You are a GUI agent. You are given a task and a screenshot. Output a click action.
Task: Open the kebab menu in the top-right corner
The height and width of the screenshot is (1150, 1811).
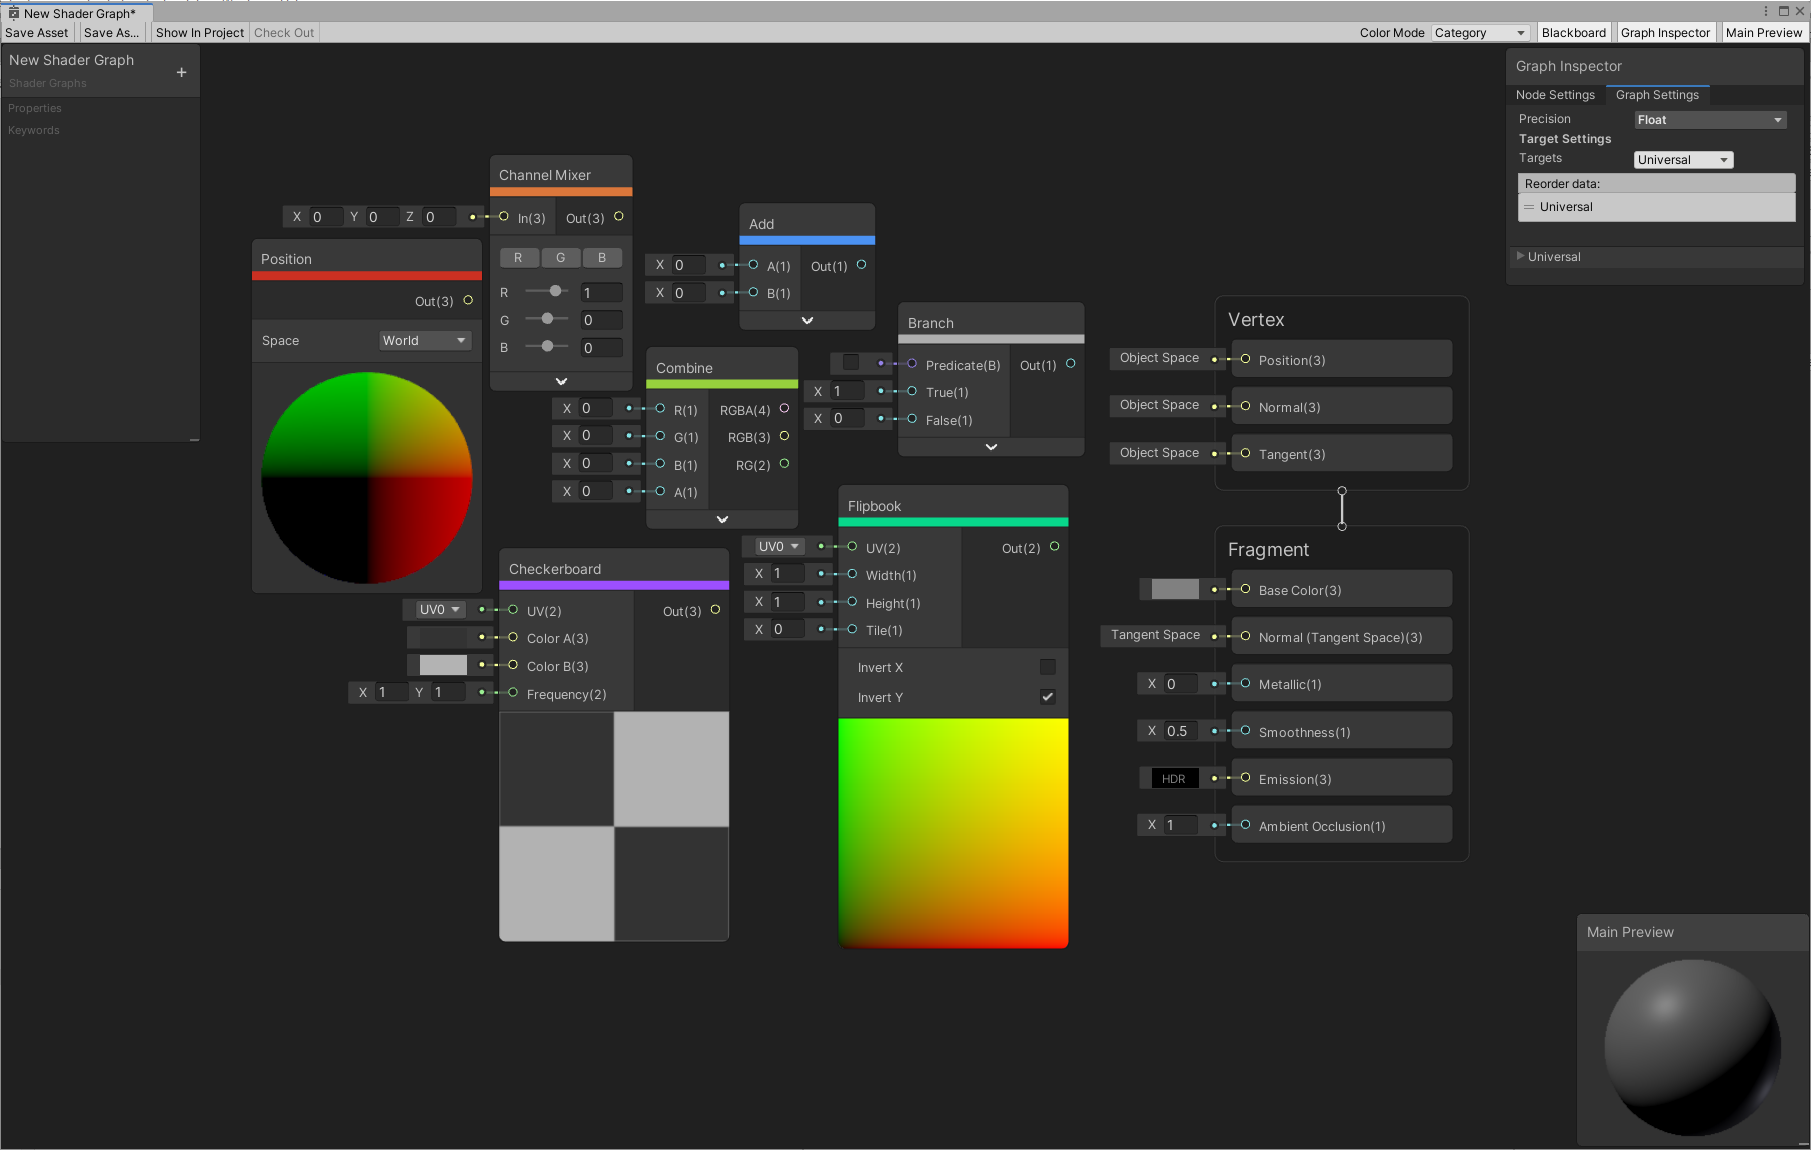click(1765, 10)
